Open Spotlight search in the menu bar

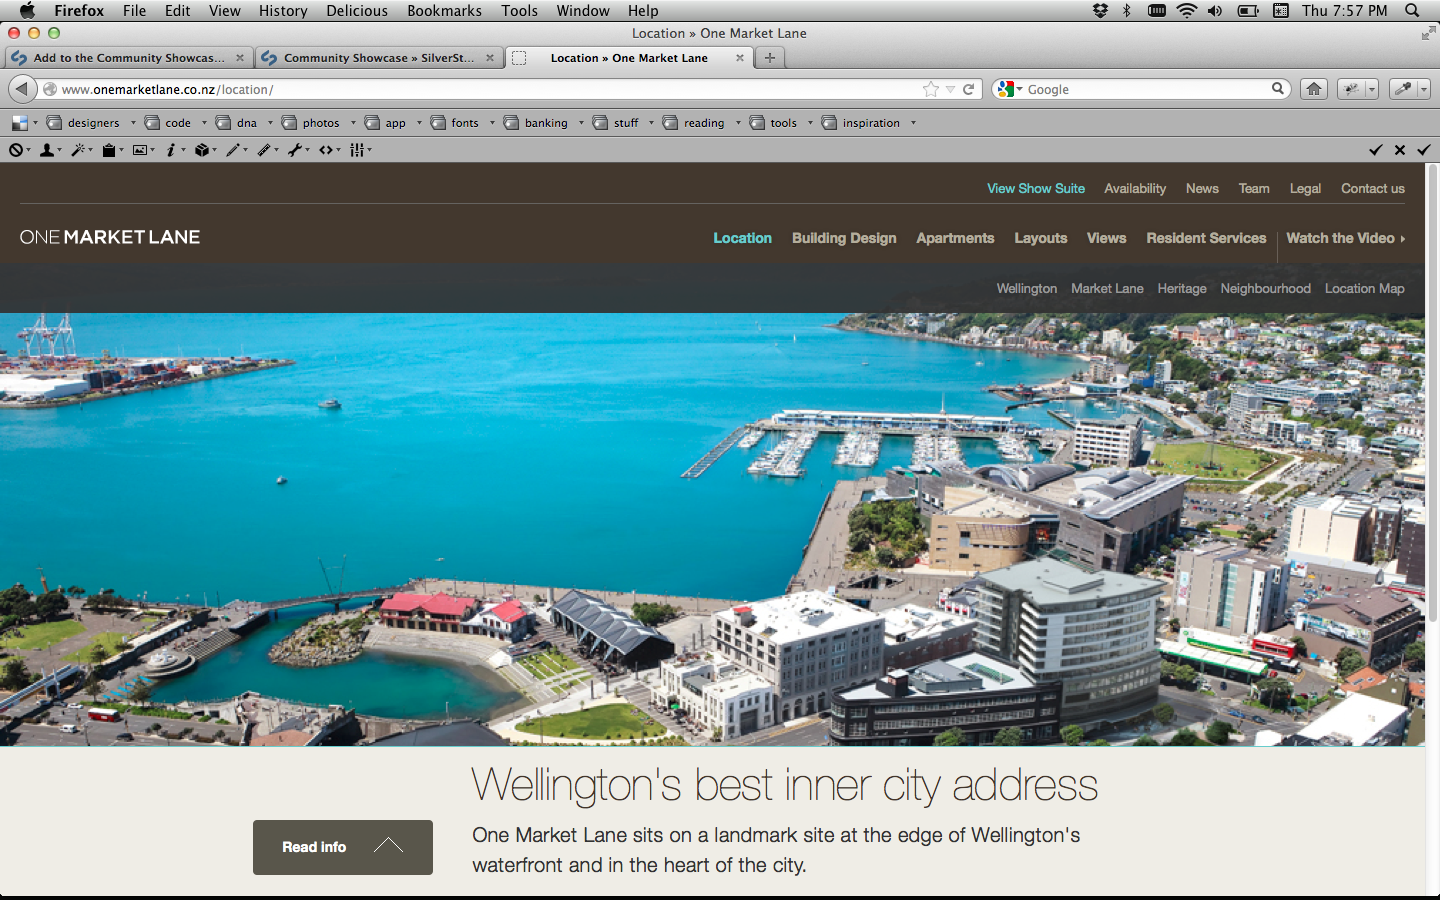click(1412, 11)
